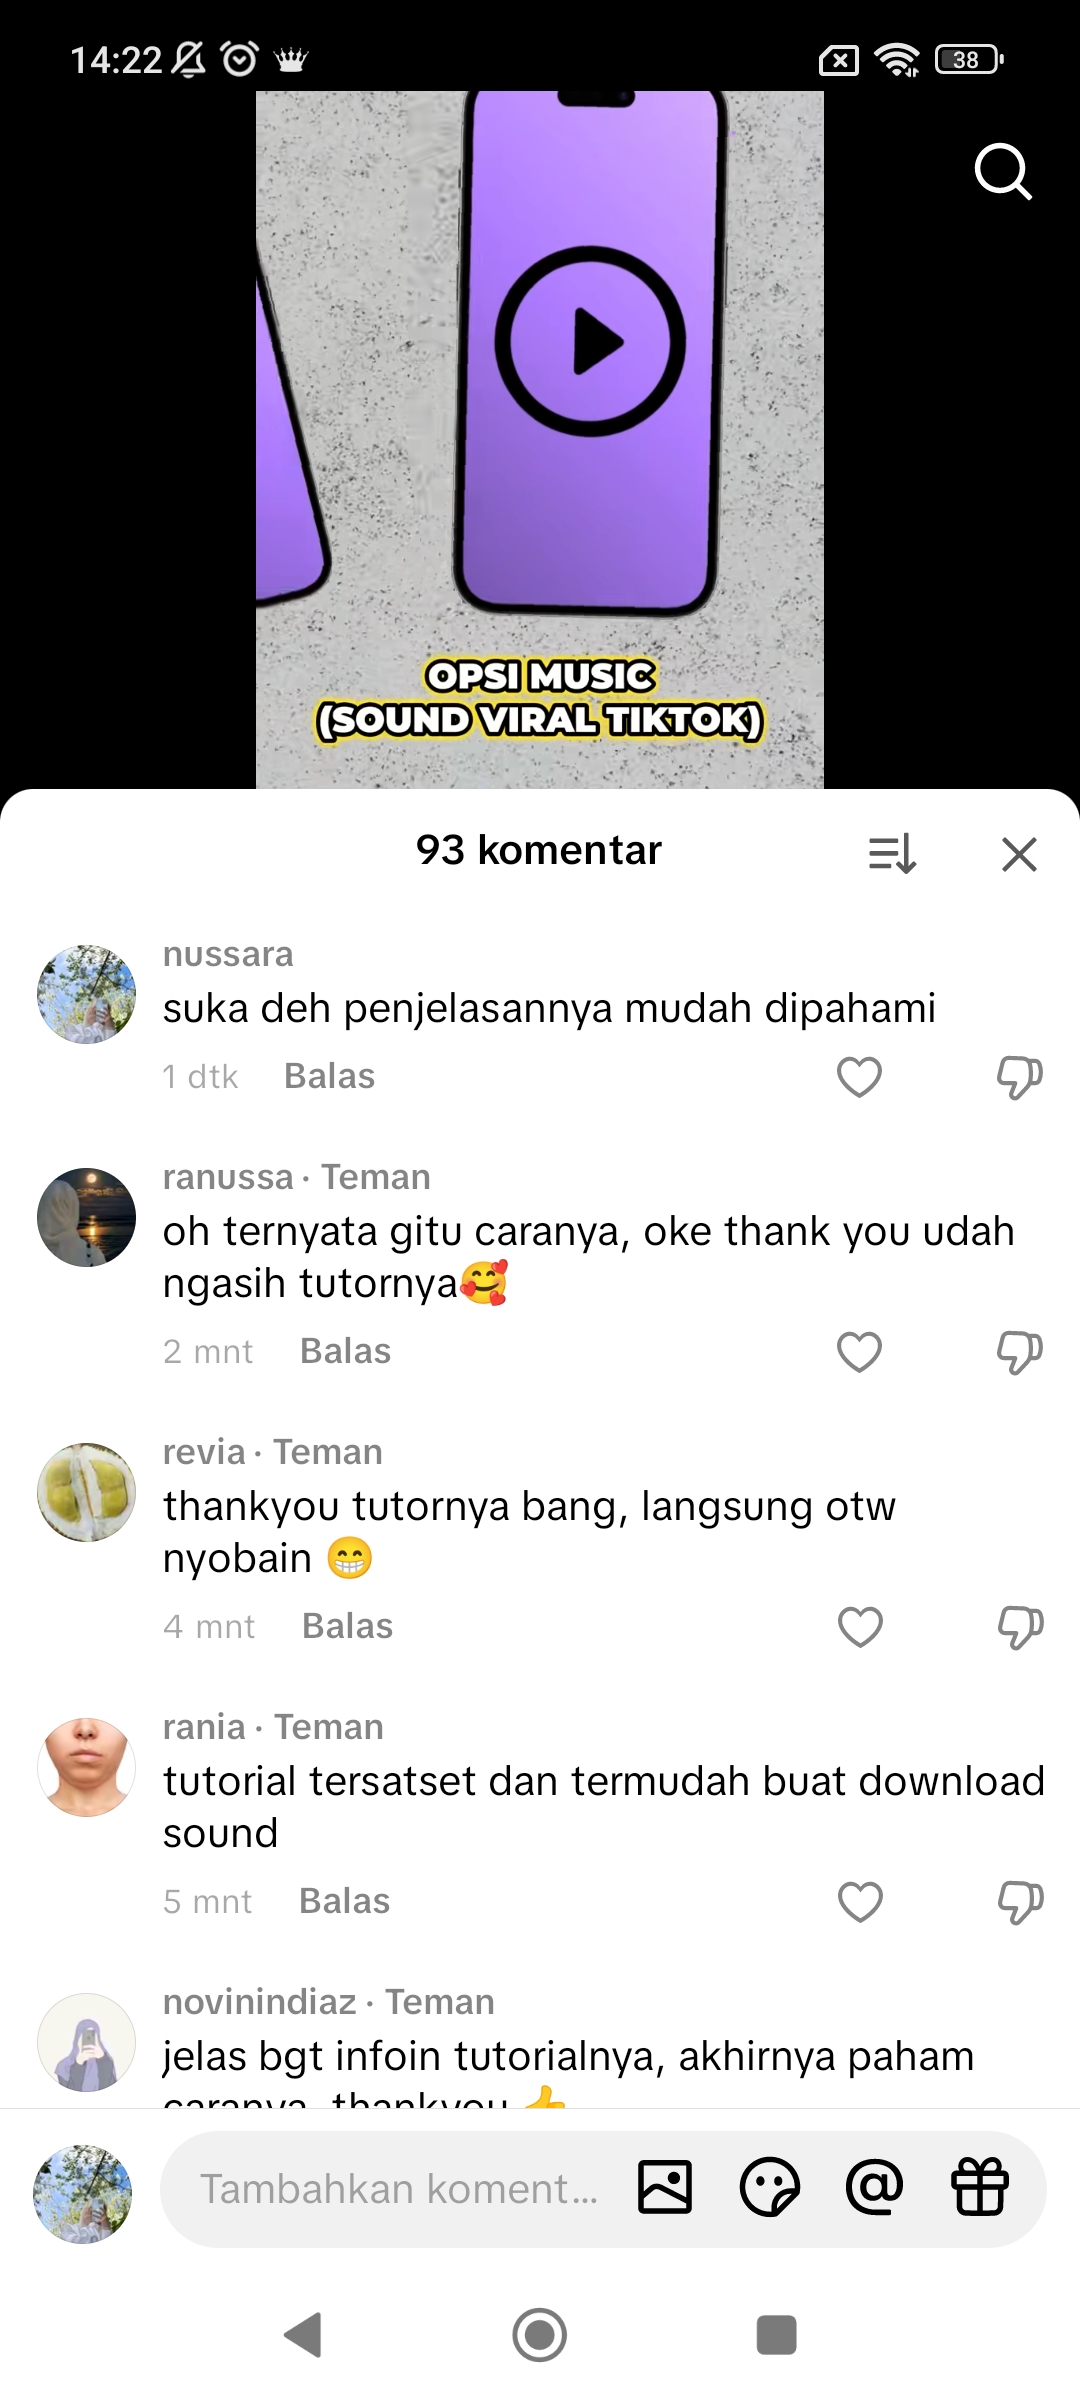Mention a user with the @ icon
1080x2400 pixels.
tap(874, 2187)
